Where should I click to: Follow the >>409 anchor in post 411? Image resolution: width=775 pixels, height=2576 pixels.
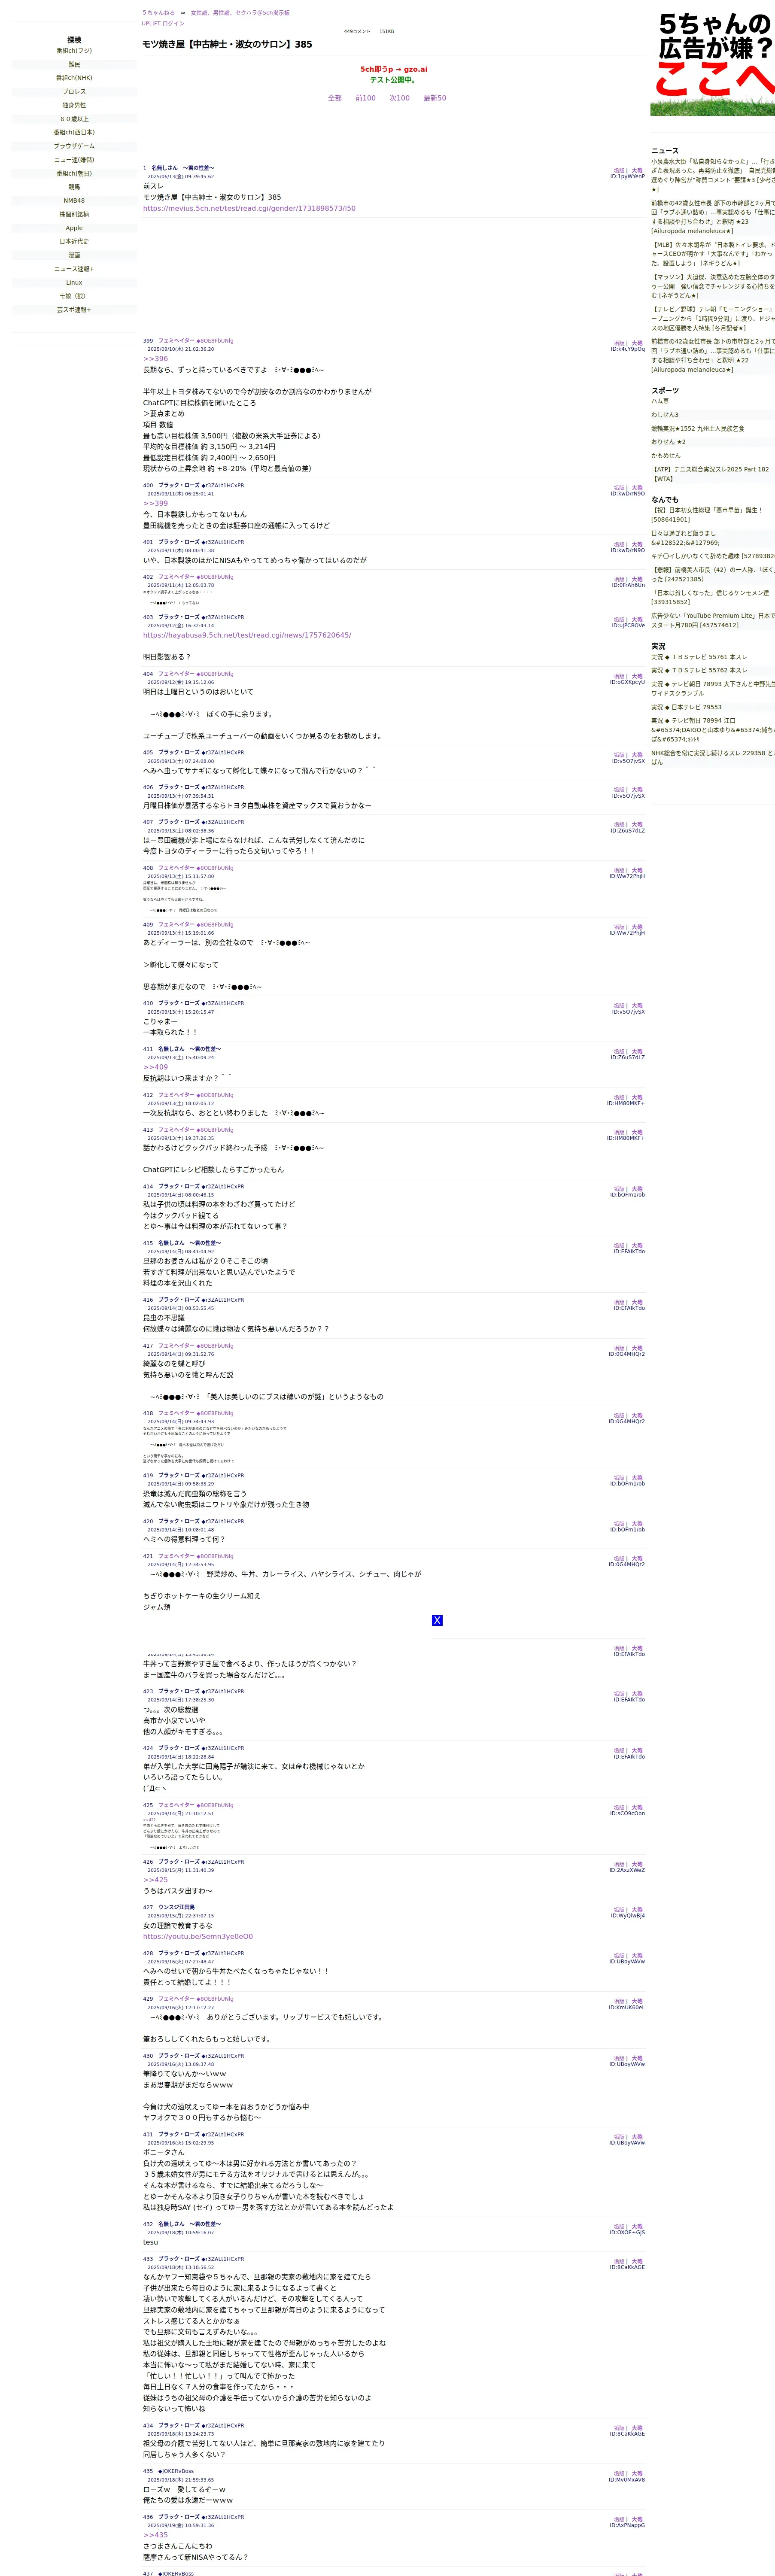point(155,1067)
